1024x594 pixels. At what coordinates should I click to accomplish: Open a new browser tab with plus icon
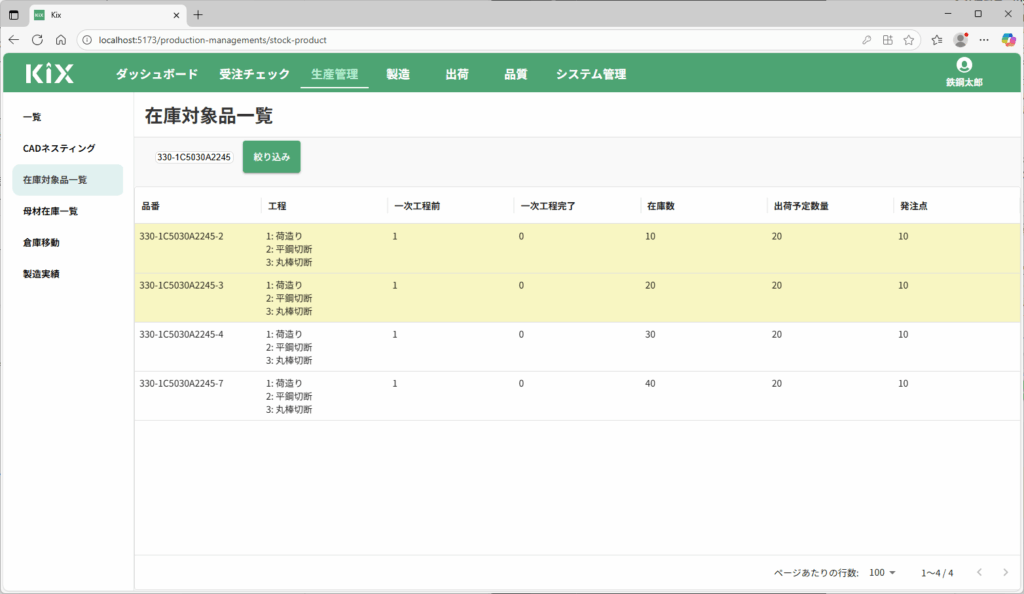[198, 14]
